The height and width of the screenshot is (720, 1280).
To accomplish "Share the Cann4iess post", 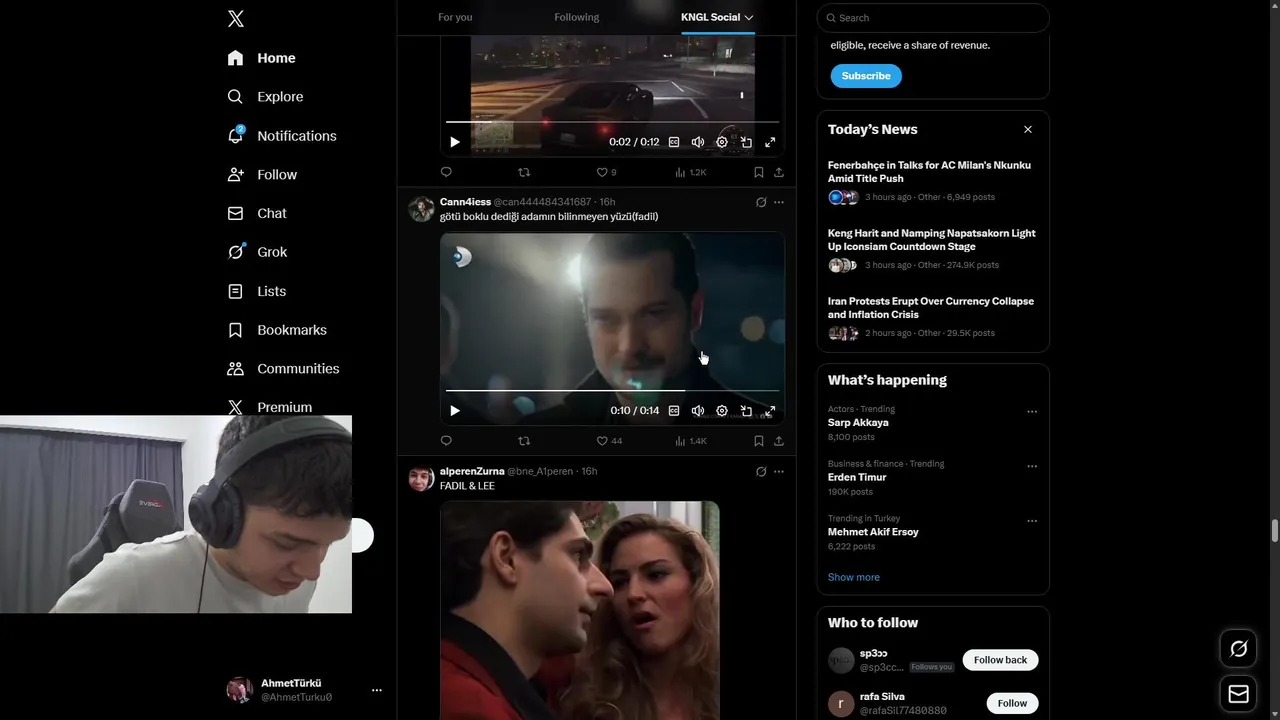I will click(779, 441).
